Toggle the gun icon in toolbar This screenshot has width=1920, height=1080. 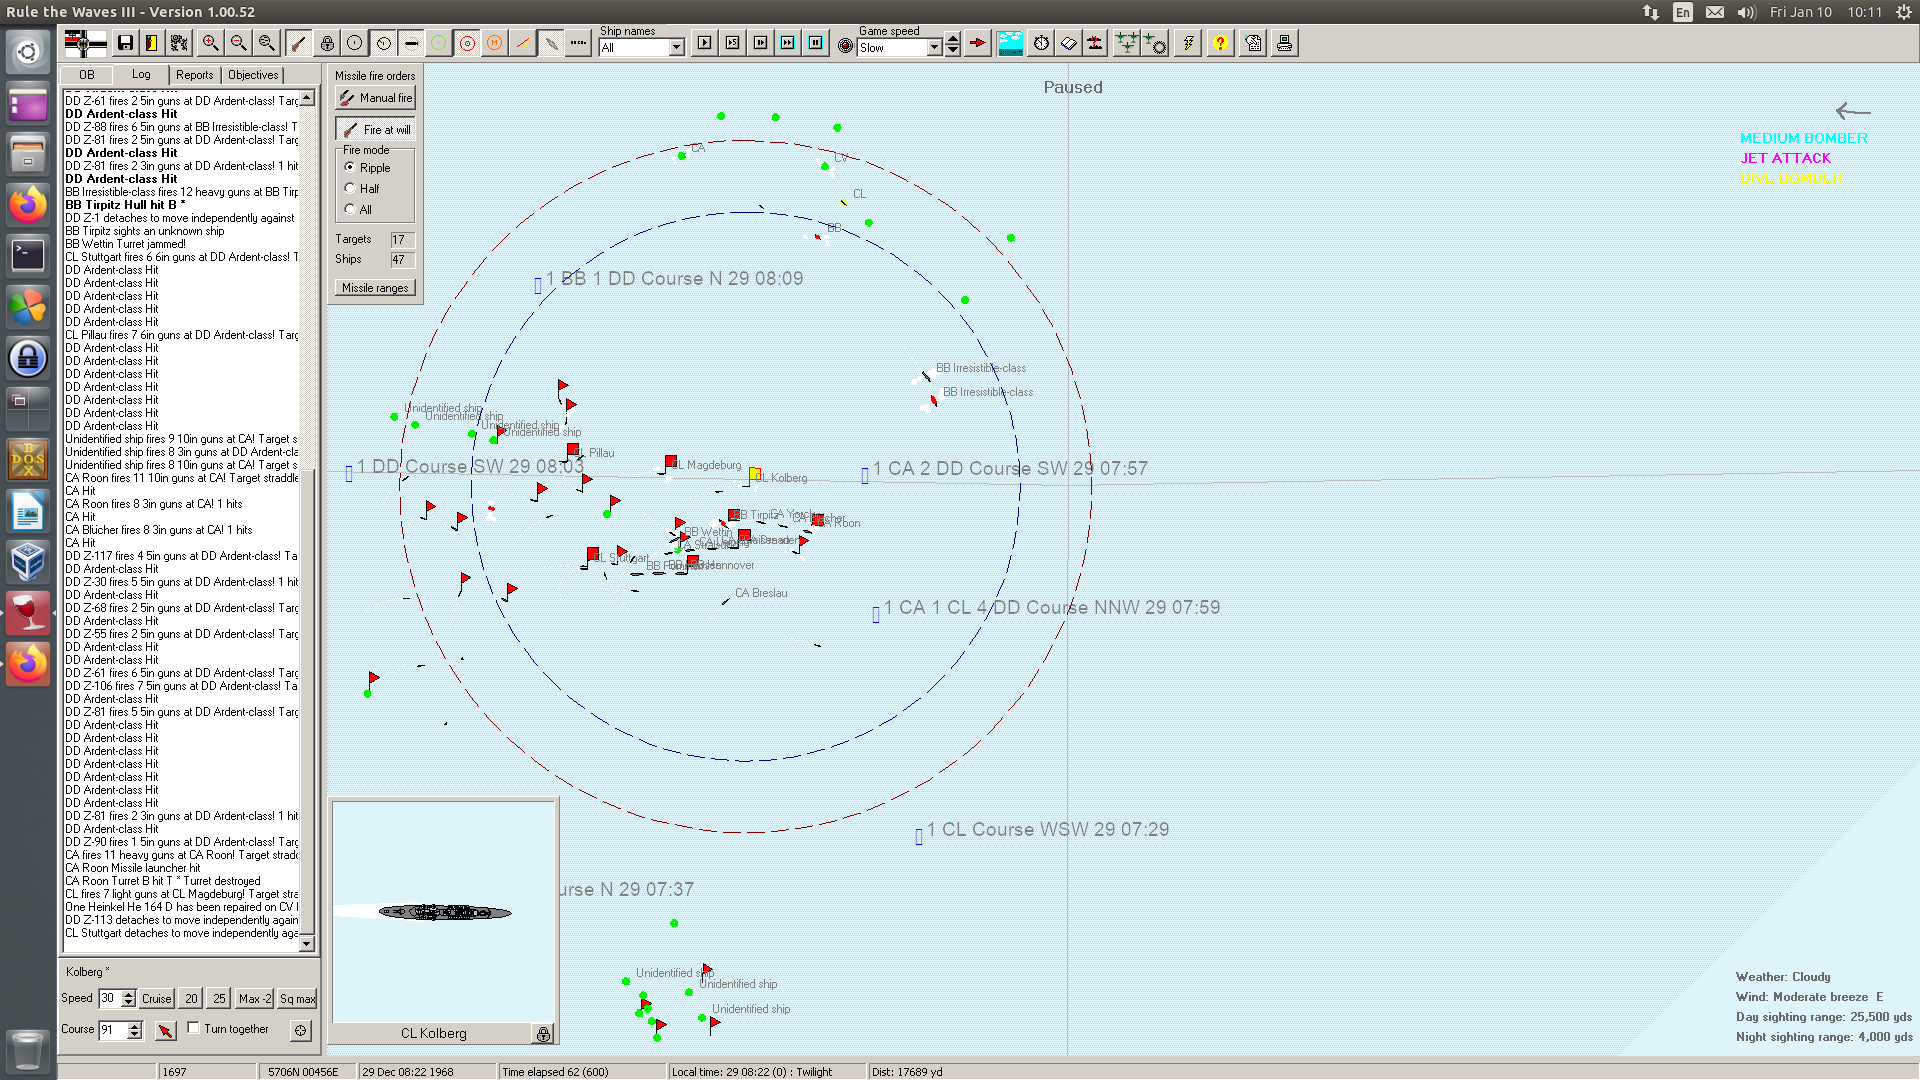298,43
